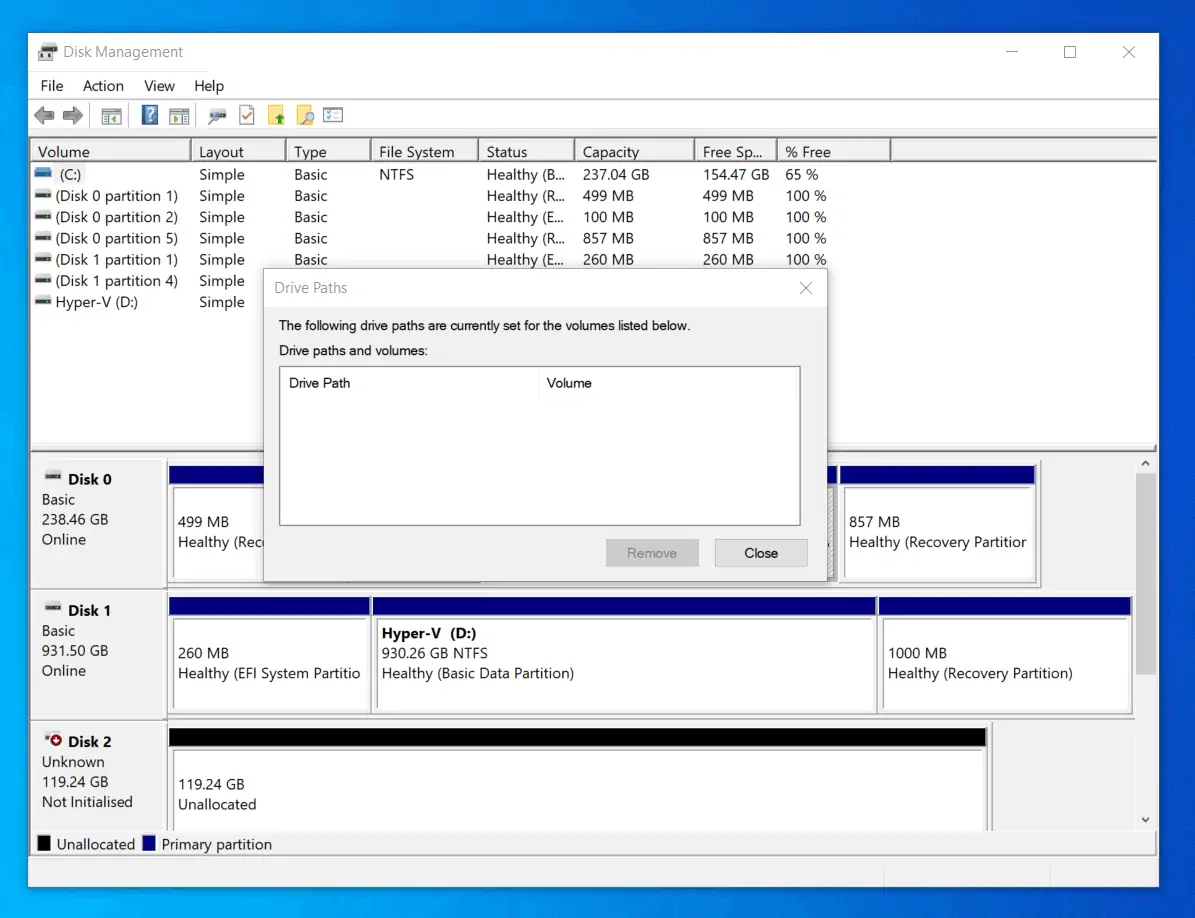Select the 119.24 GB Unallocated space block
This screenshot has width=1195, height=918.
577,780
